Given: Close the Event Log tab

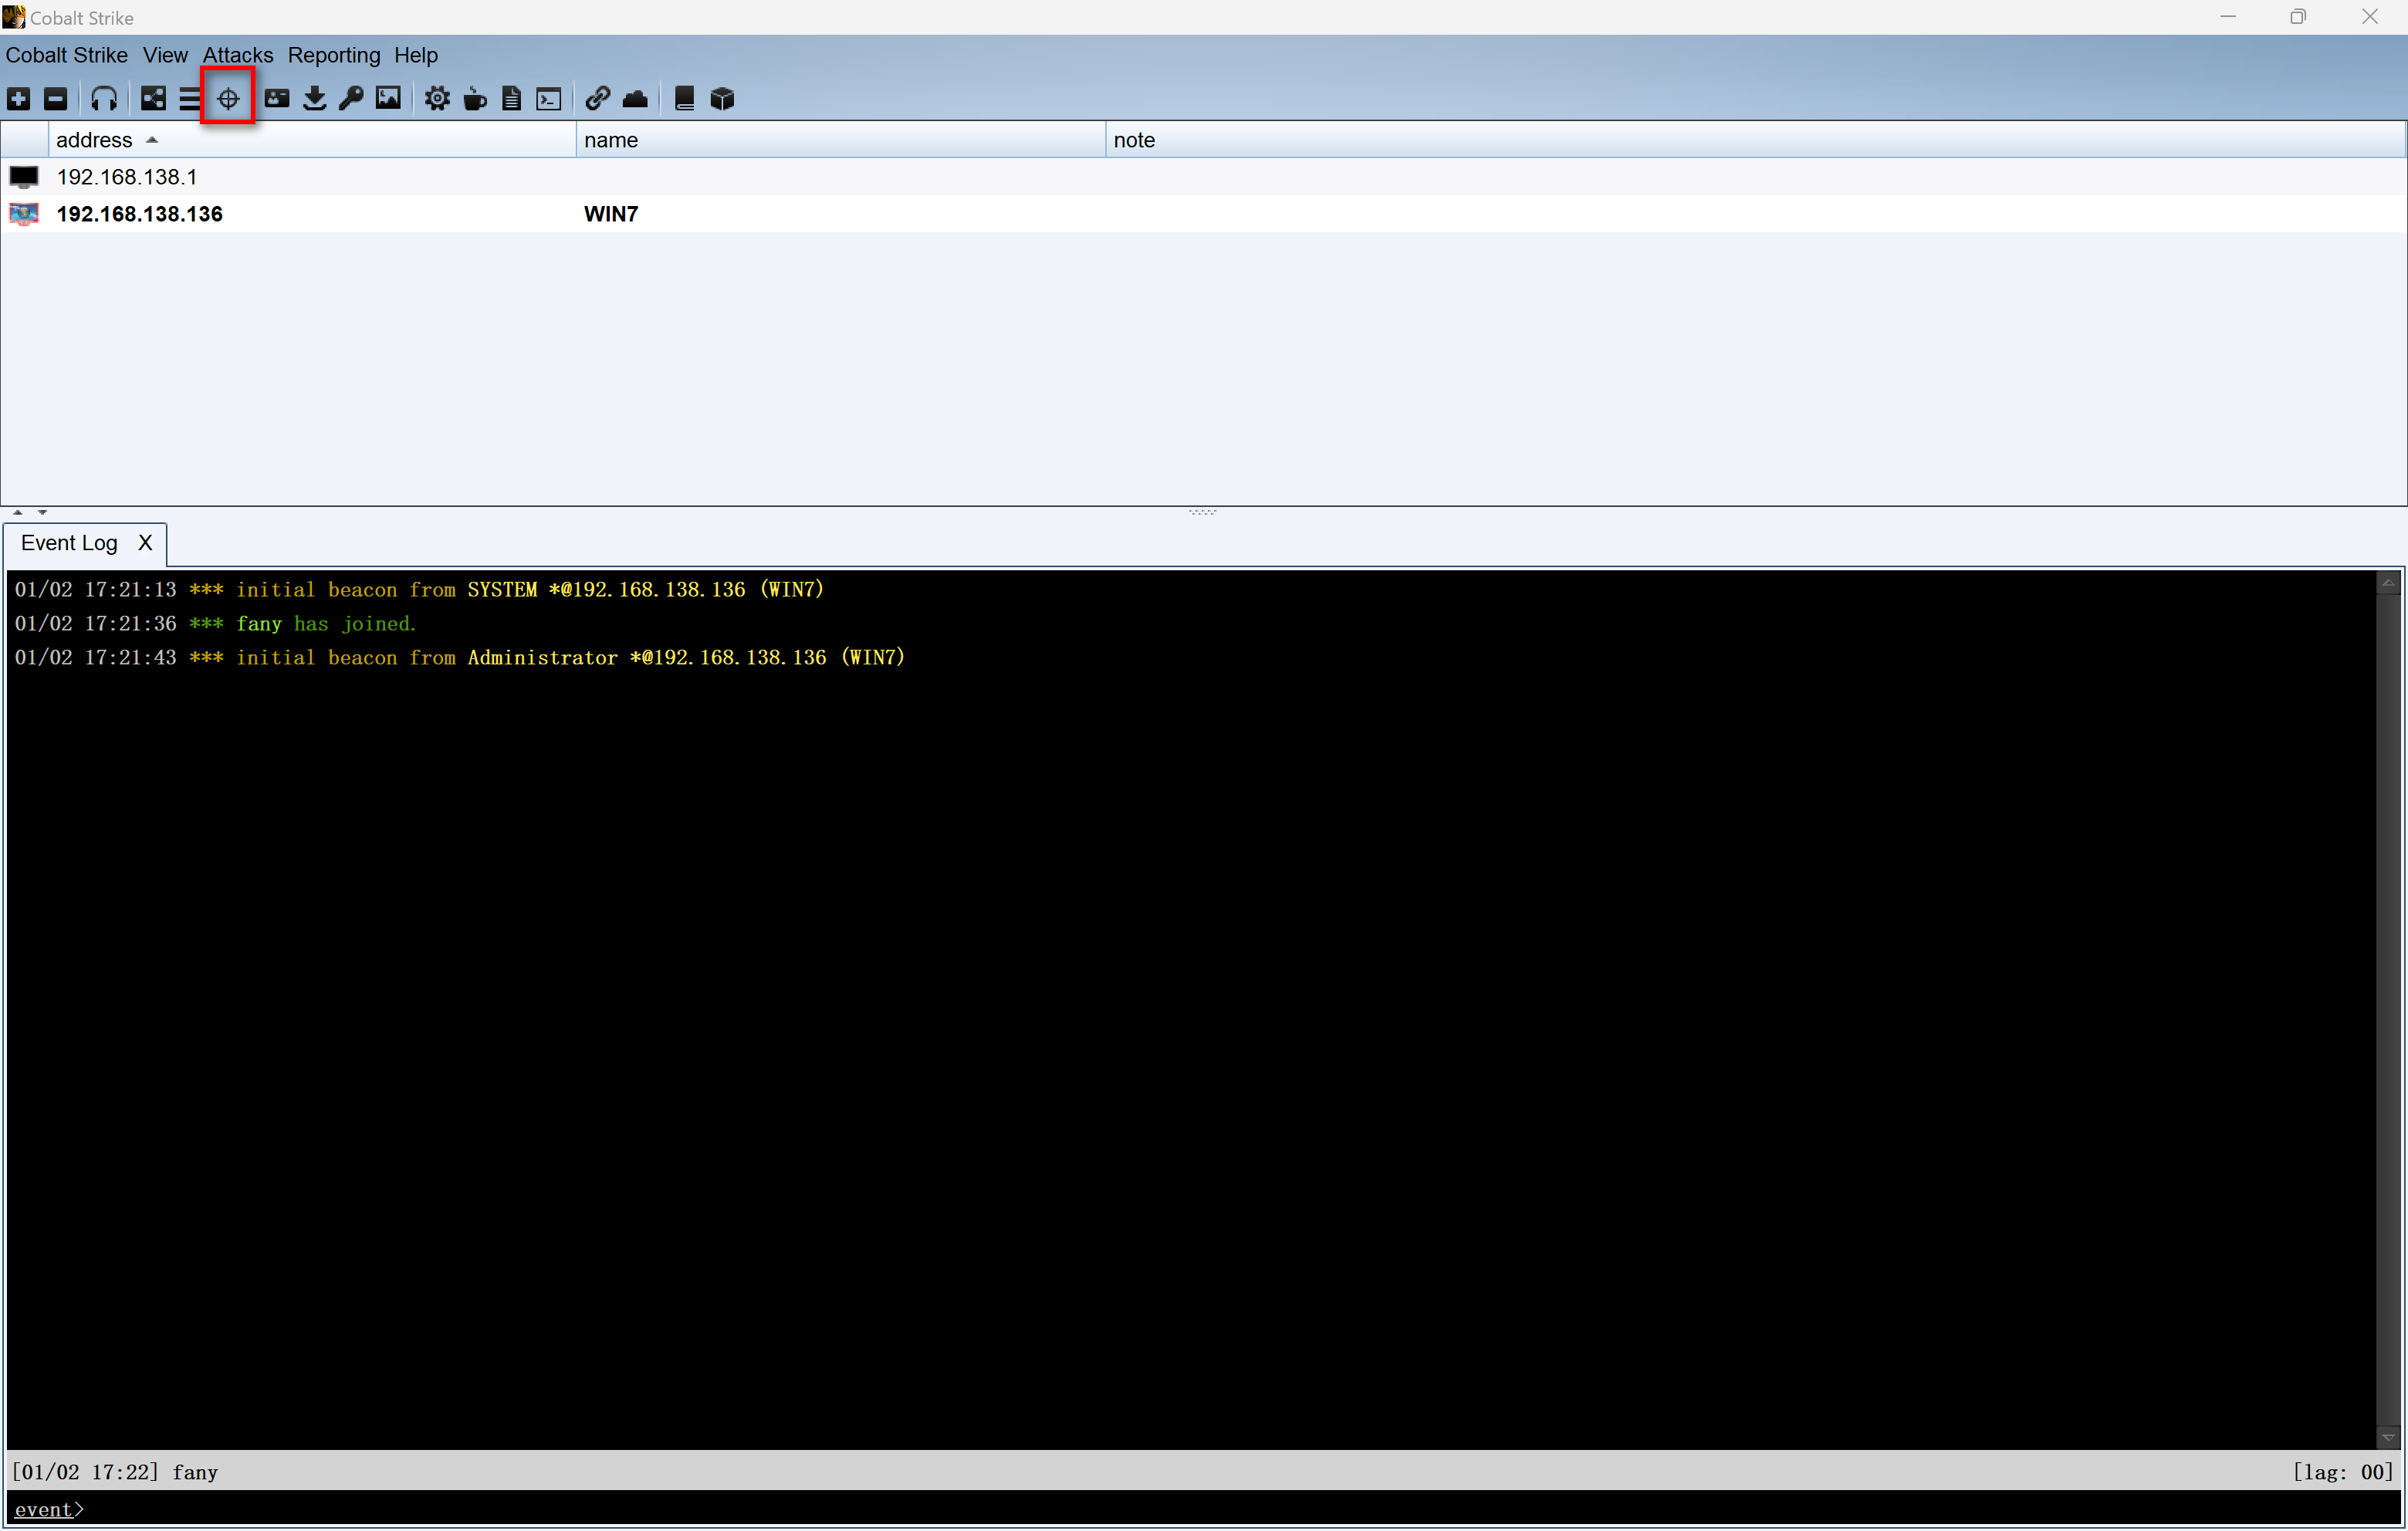Looking at the screenshot, I should pyautogui.click(x=145, y=543).
